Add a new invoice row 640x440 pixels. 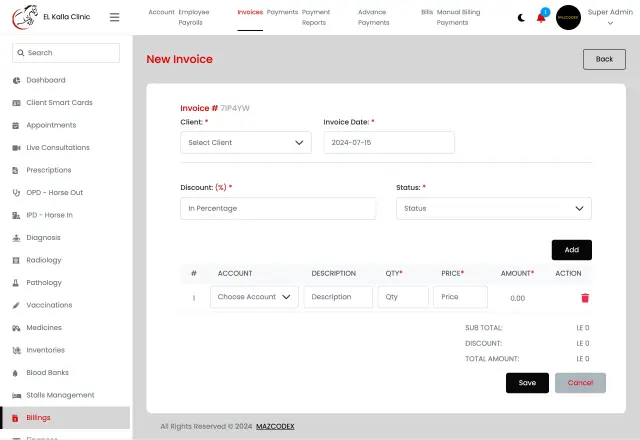tap(571, 250)
